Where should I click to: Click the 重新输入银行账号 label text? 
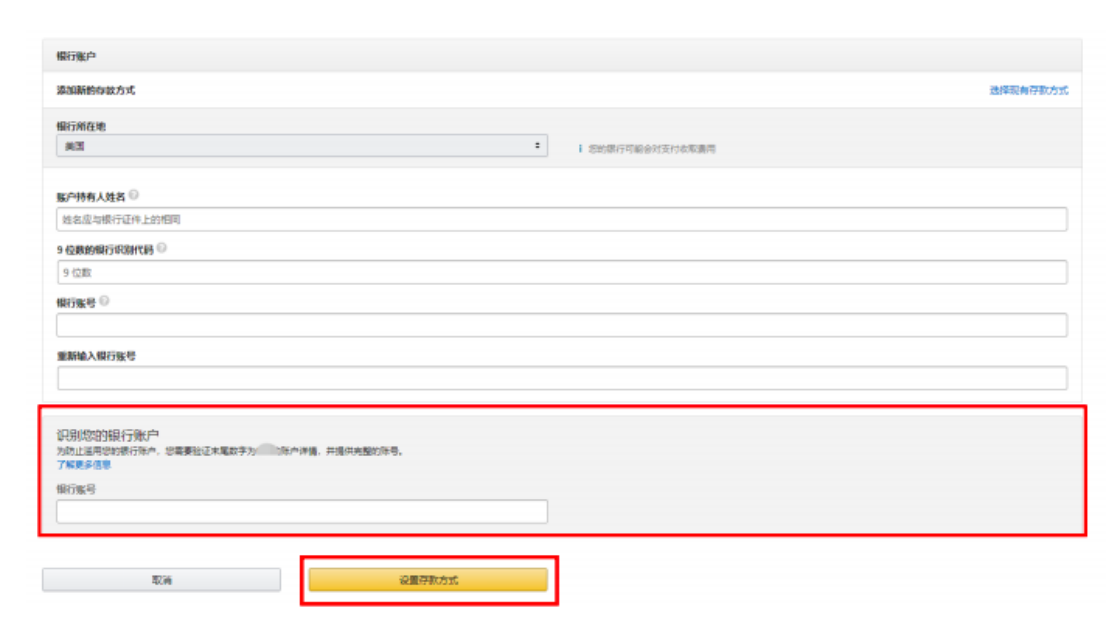[x=96, y=356]
